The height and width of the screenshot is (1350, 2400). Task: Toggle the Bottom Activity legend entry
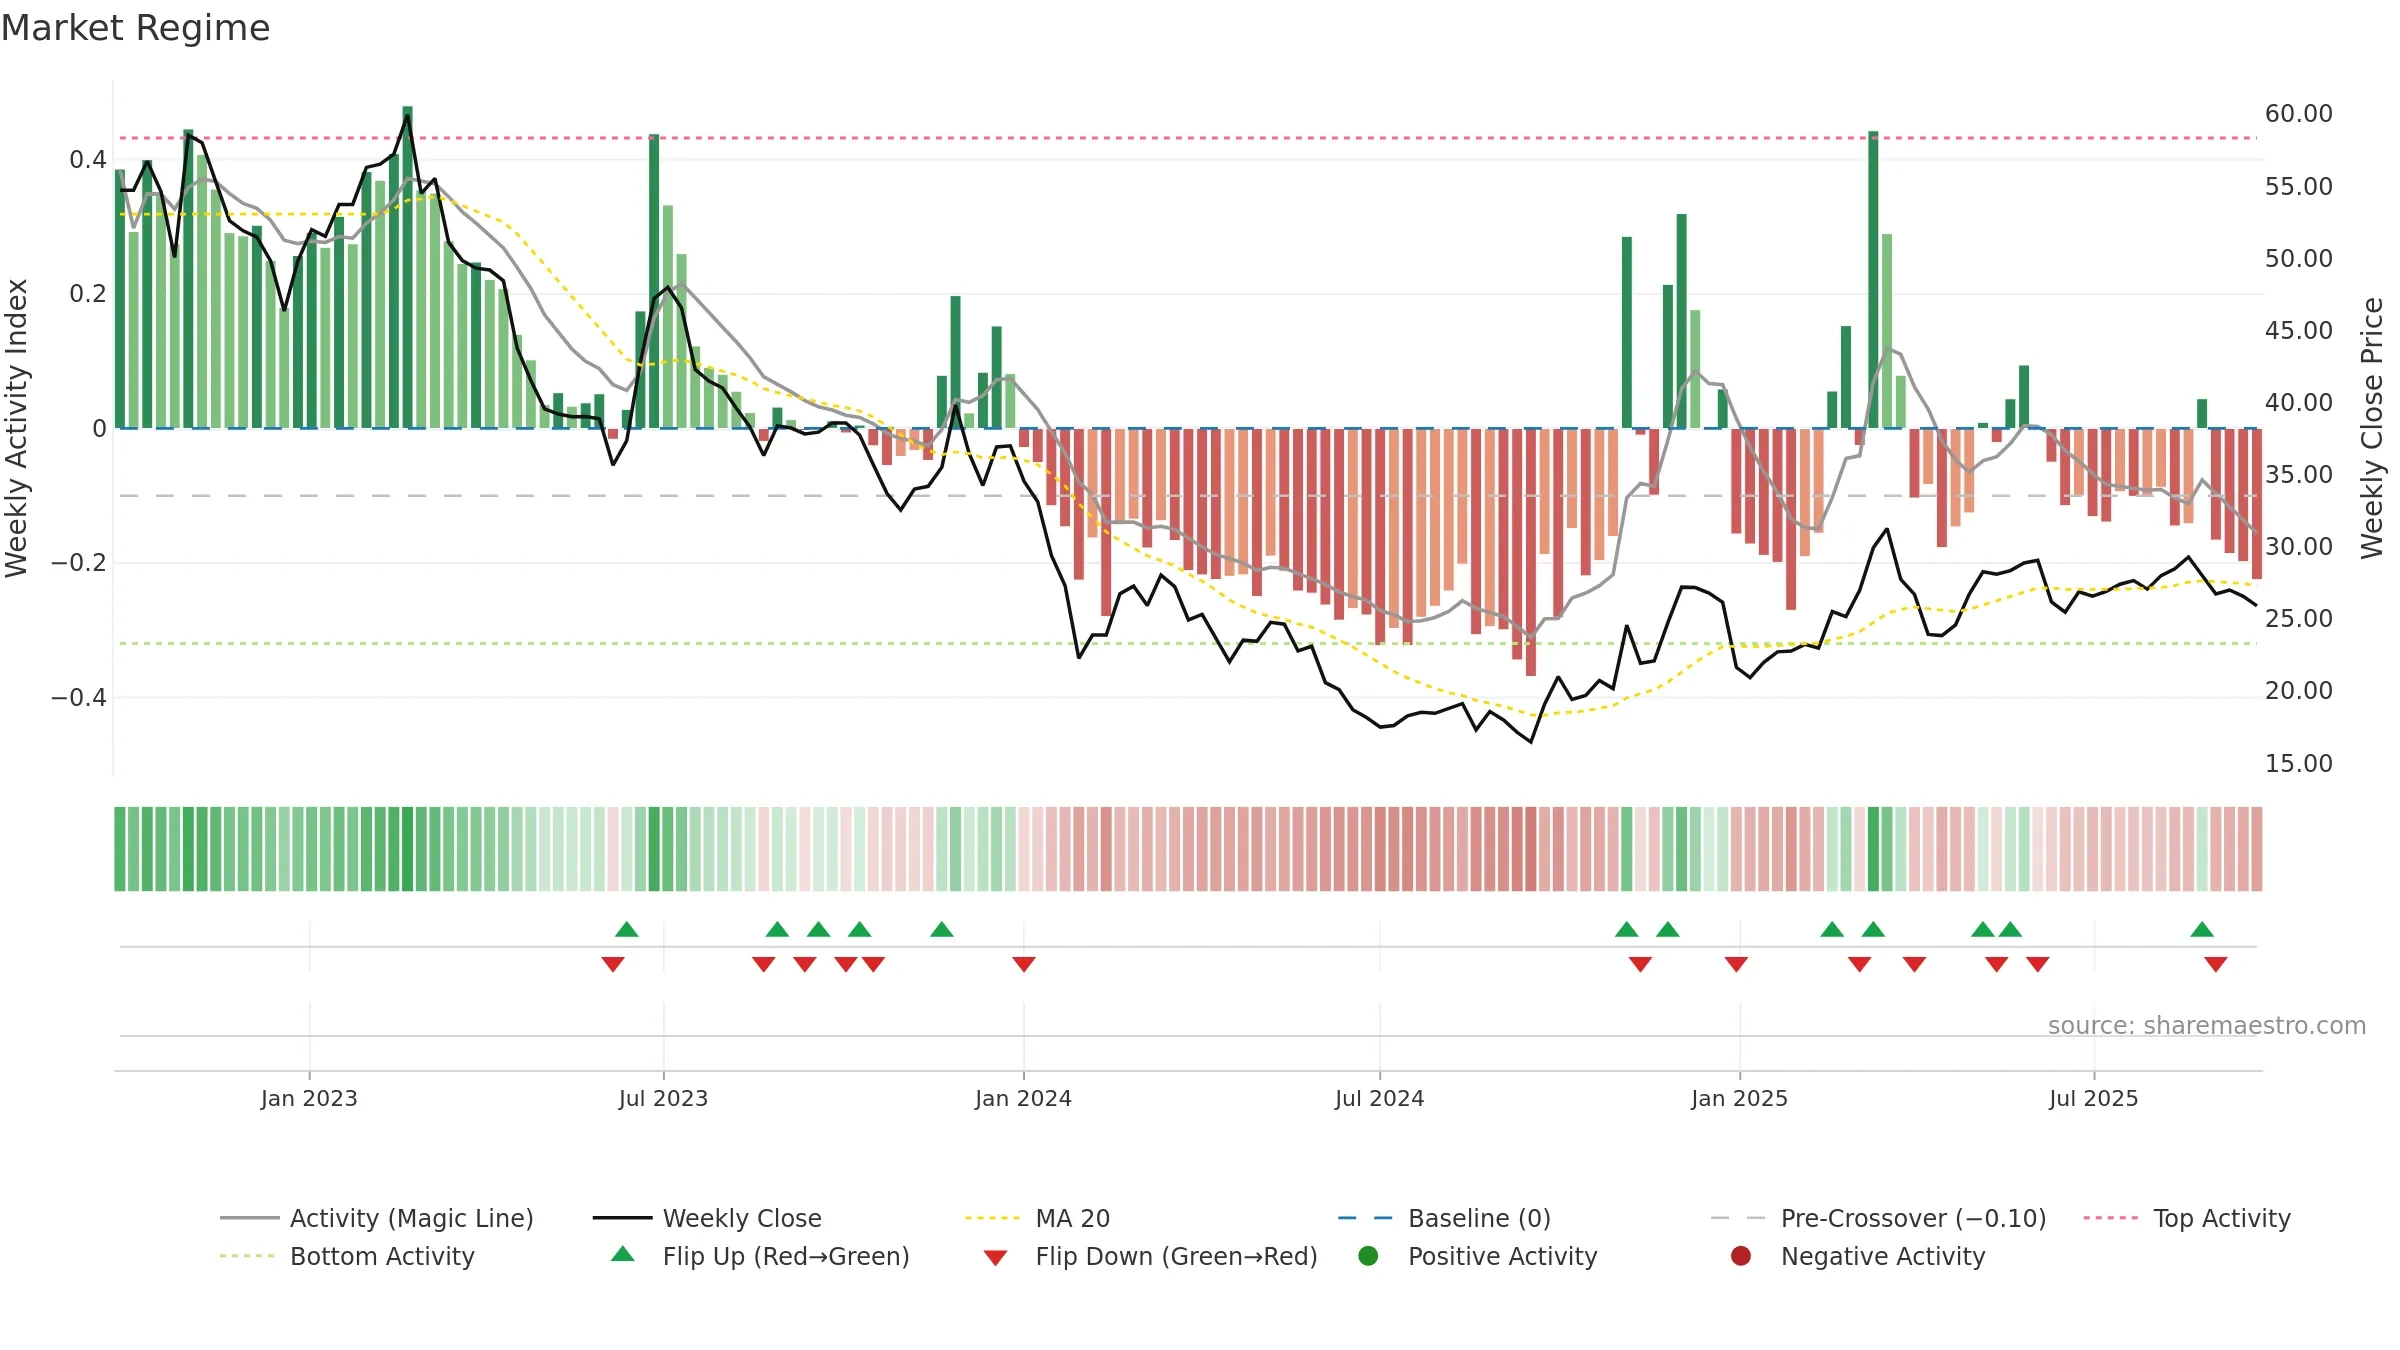click(347, 1256)
